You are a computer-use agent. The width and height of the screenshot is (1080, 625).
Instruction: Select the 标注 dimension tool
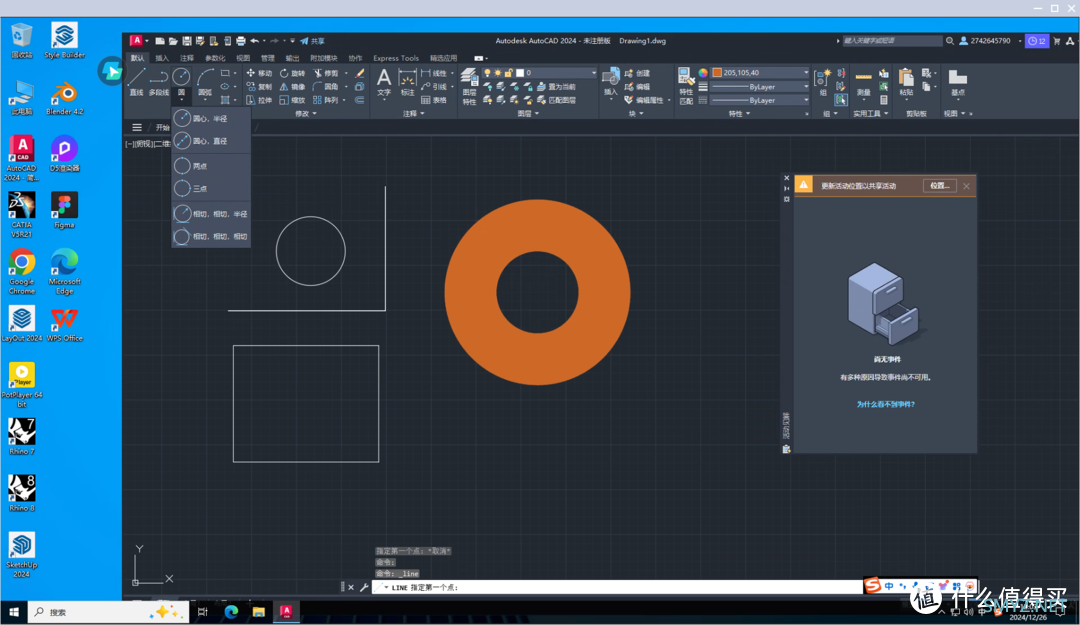(x=408, y=81)
